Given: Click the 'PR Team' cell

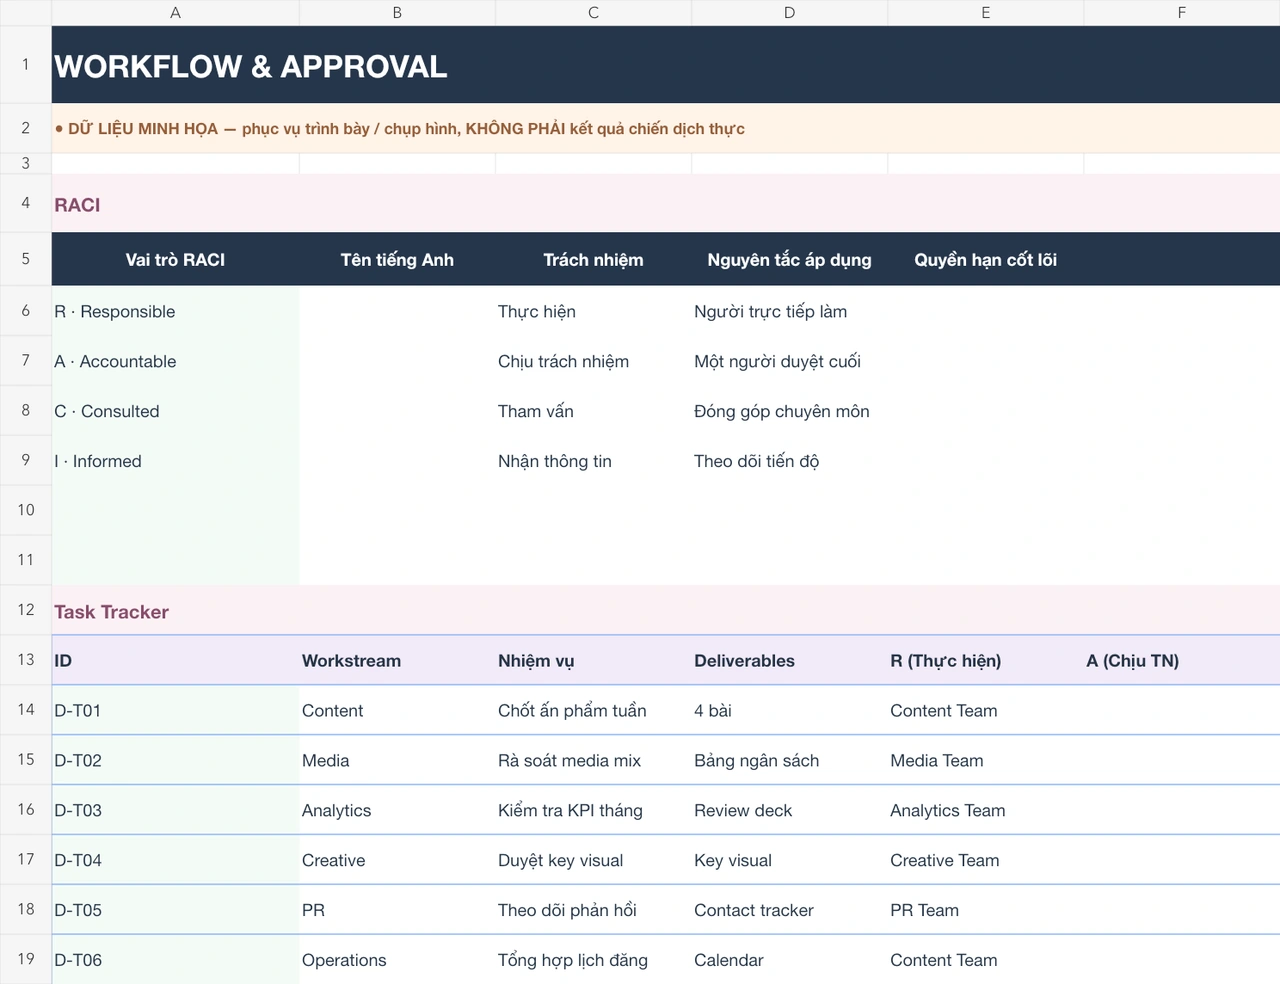Looking at the screenshot, I should [985, 910].
